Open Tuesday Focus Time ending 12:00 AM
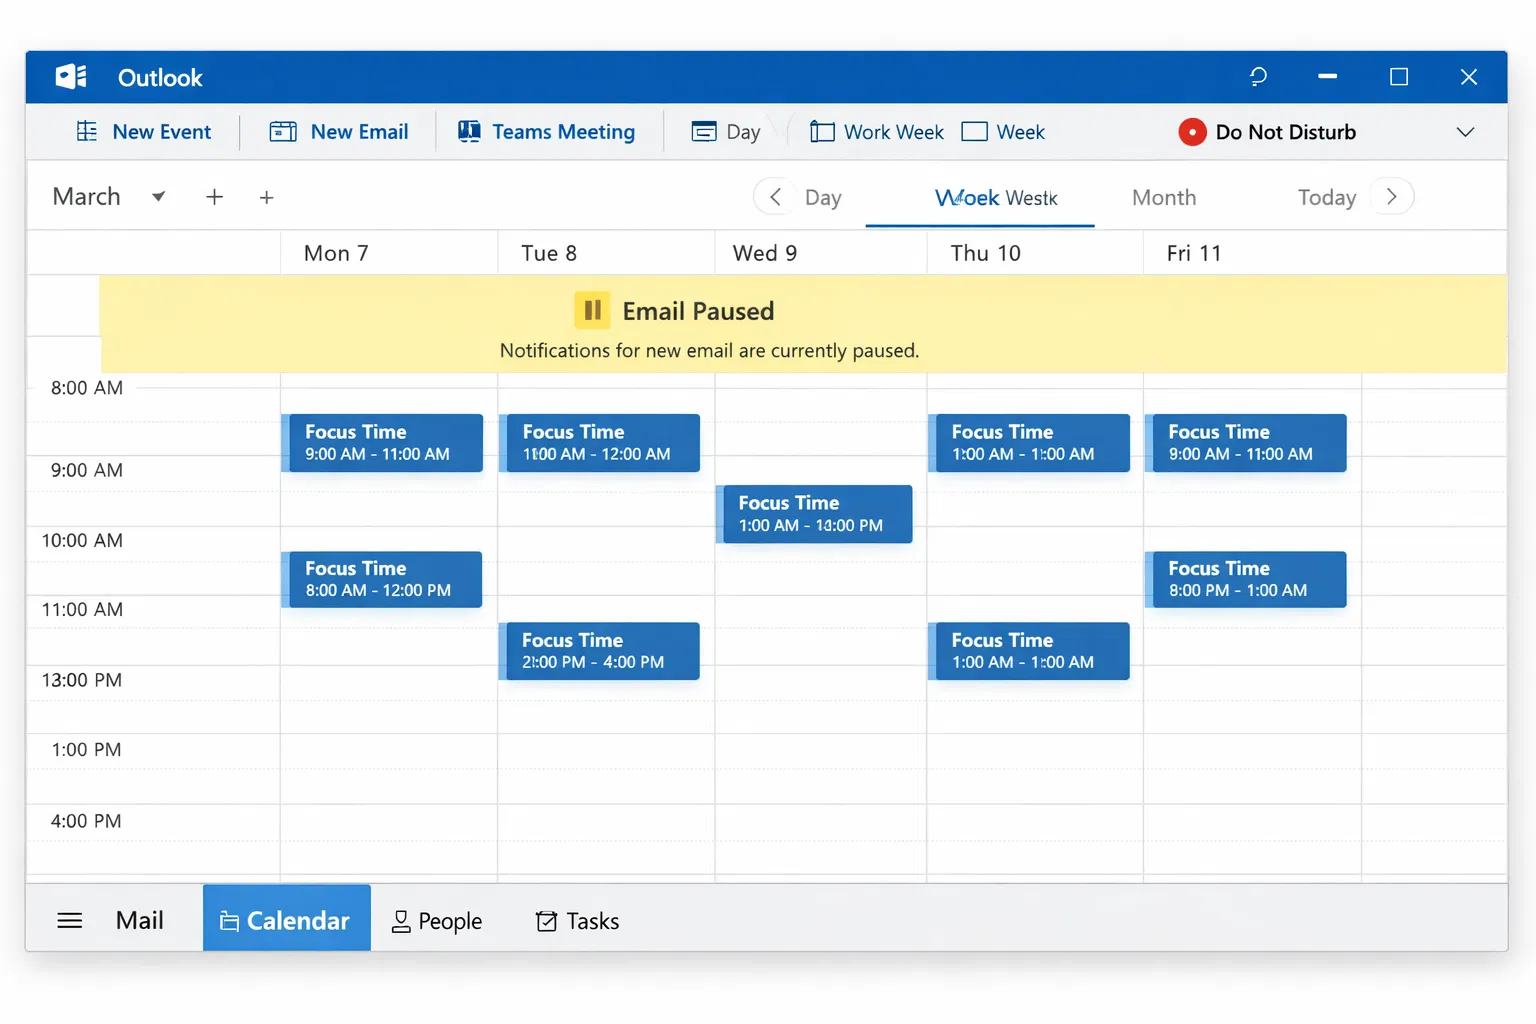This screenshot has height=1024, width=1536. 599,443
